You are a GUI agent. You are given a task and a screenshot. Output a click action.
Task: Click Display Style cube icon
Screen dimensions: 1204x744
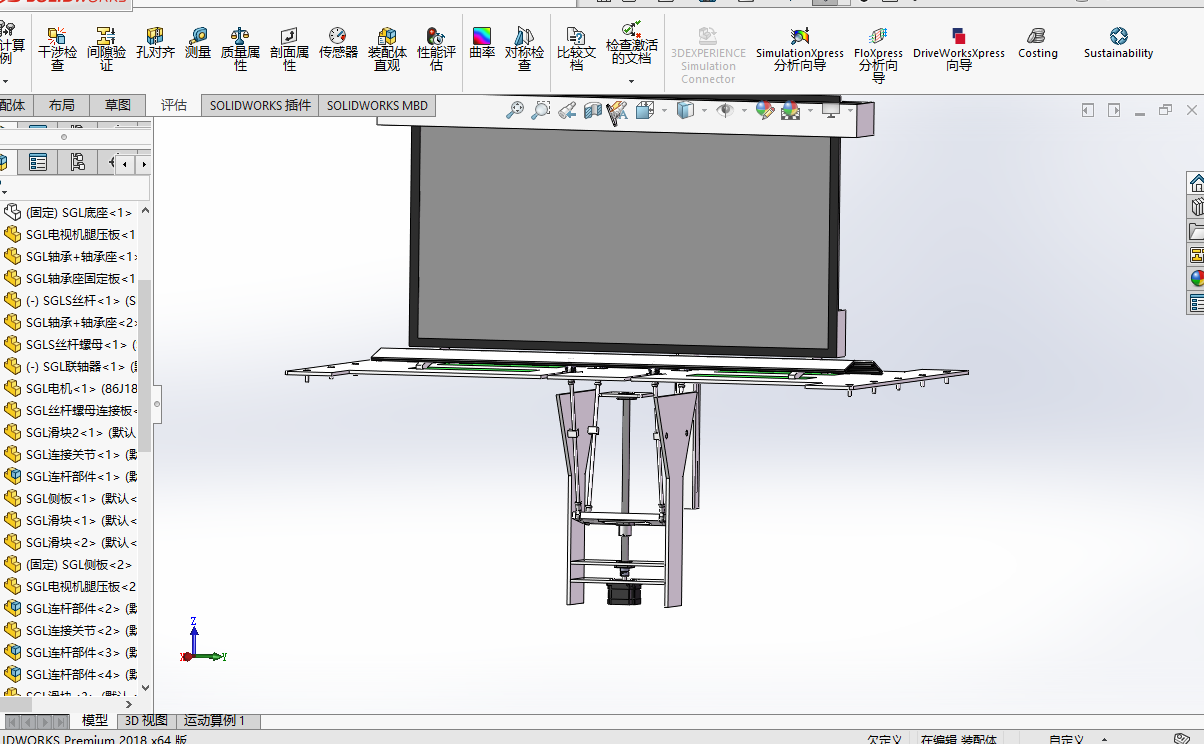pyautogui.click(x=685, y=110)
